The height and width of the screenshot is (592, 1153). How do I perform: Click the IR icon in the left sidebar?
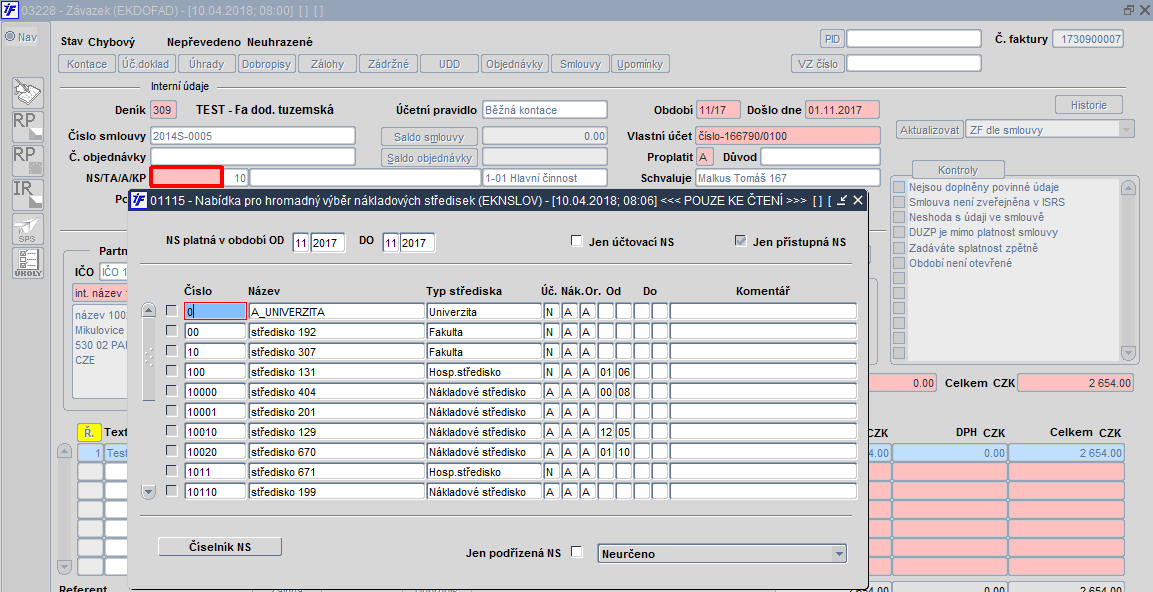point(28,195)
